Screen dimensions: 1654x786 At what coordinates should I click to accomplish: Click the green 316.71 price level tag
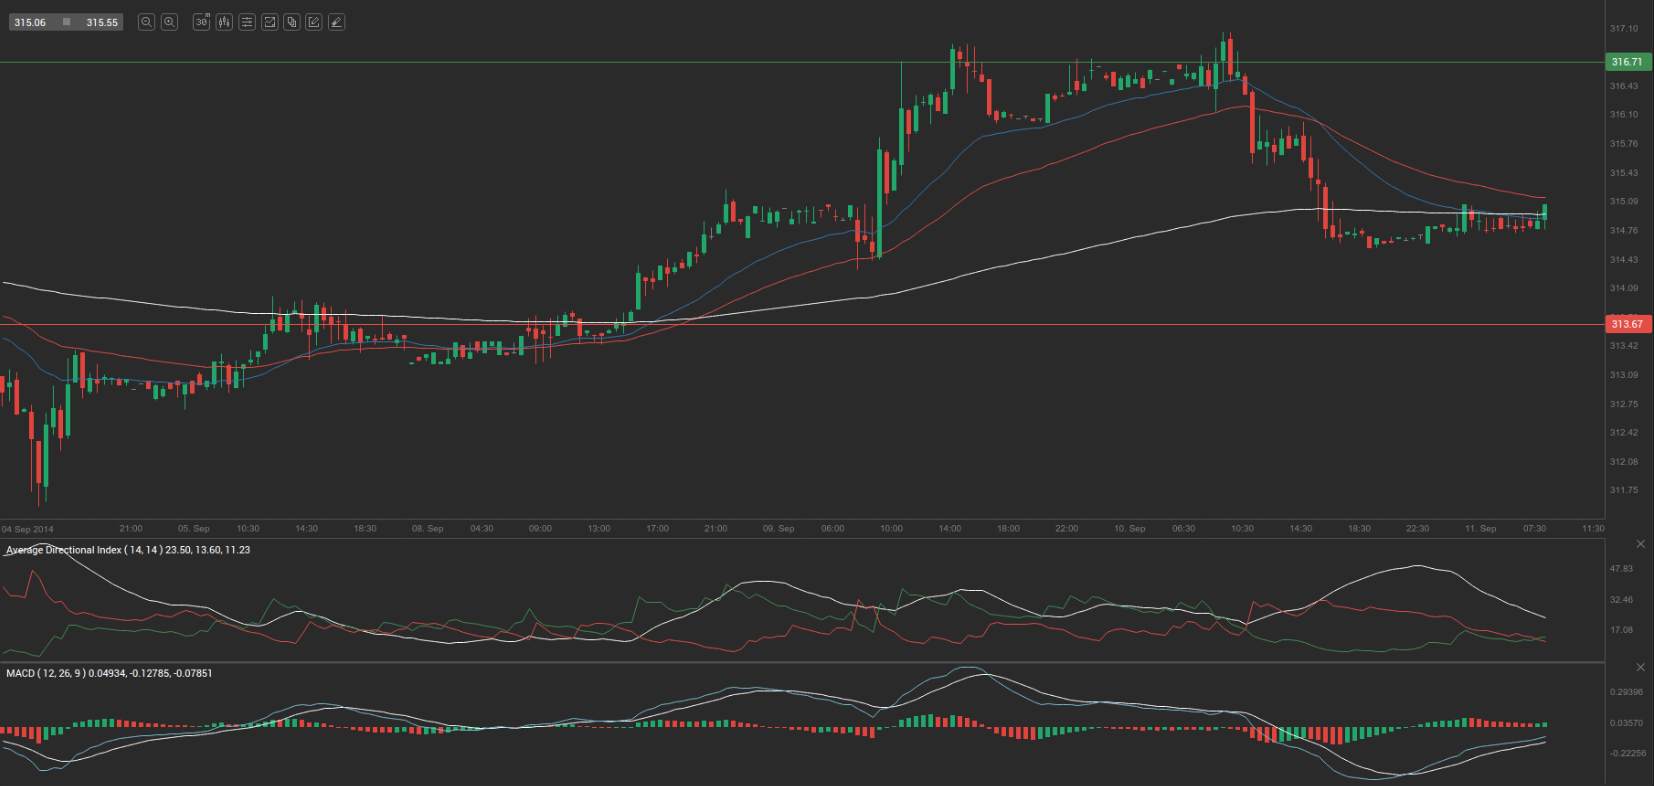point(1627,62)
